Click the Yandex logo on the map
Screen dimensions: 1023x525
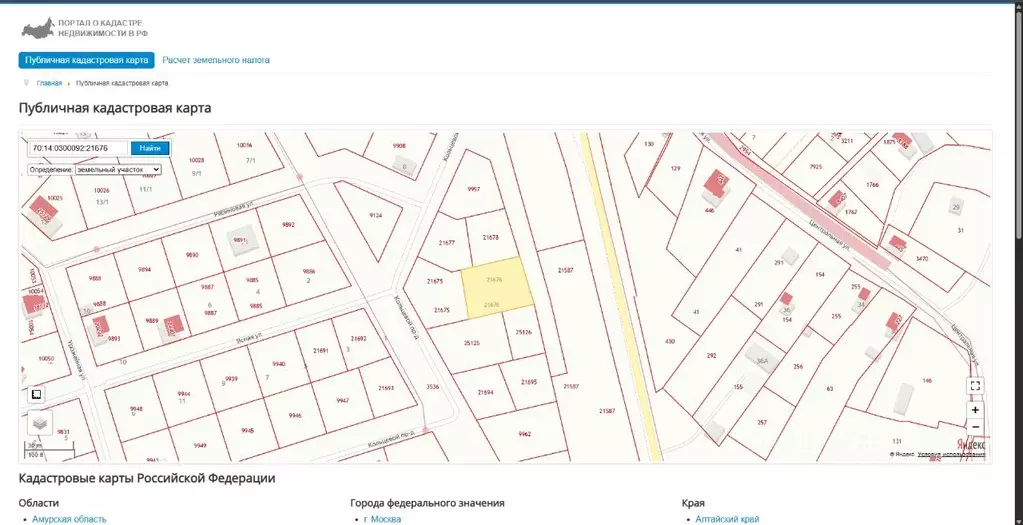pos(971,444)
